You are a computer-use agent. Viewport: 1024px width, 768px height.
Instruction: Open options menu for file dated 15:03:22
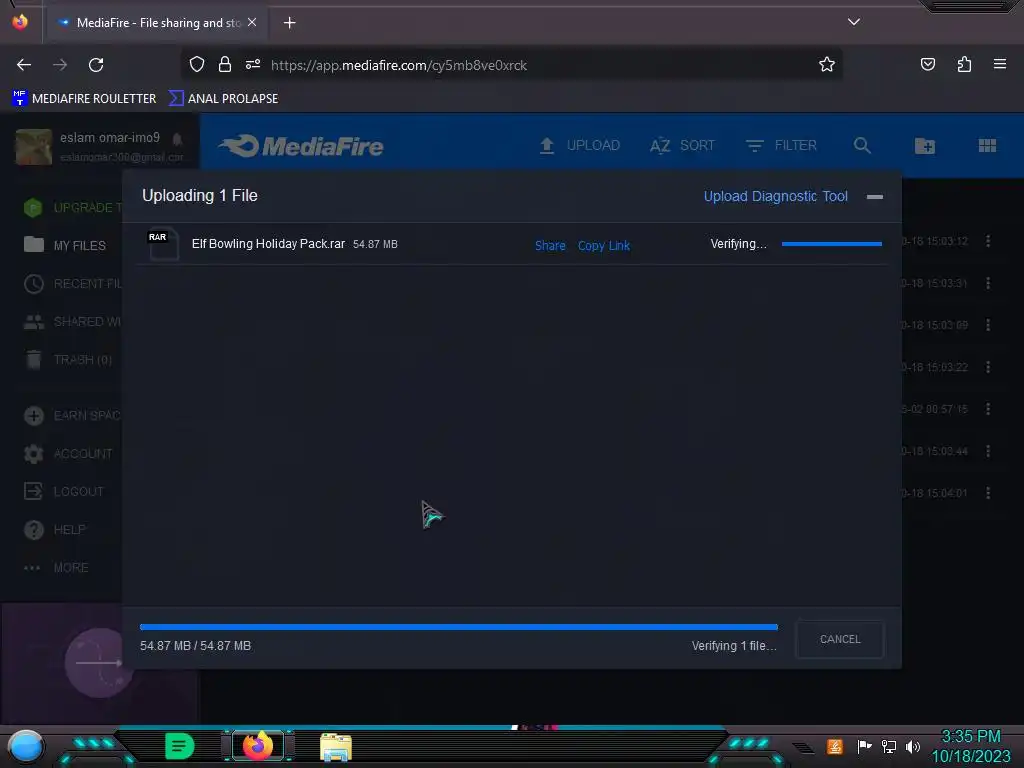(x=987, y=367)
